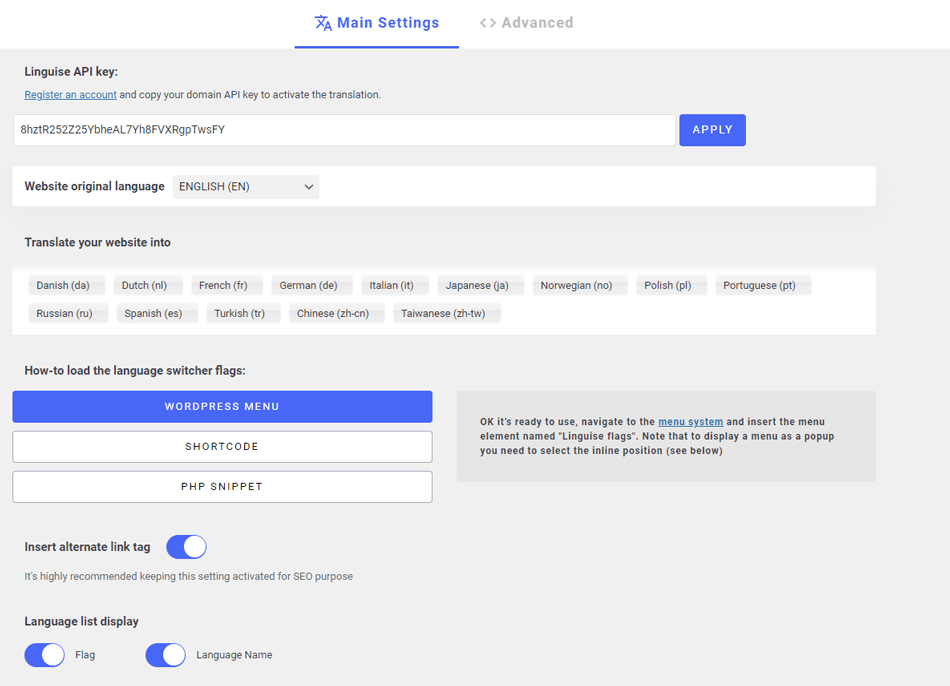Click the Apply button
This screenshot has width=950, height=686.
(712, 129)
